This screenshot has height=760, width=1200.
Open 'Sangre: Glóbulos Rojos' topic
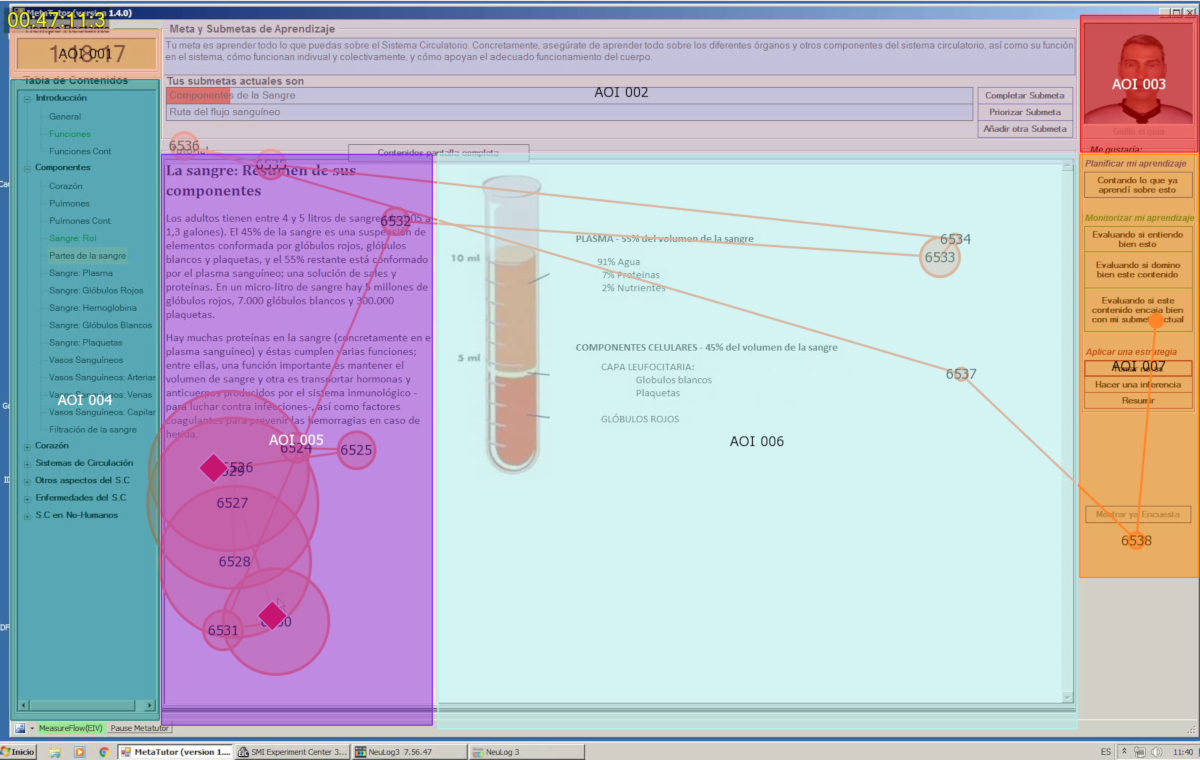96,290
